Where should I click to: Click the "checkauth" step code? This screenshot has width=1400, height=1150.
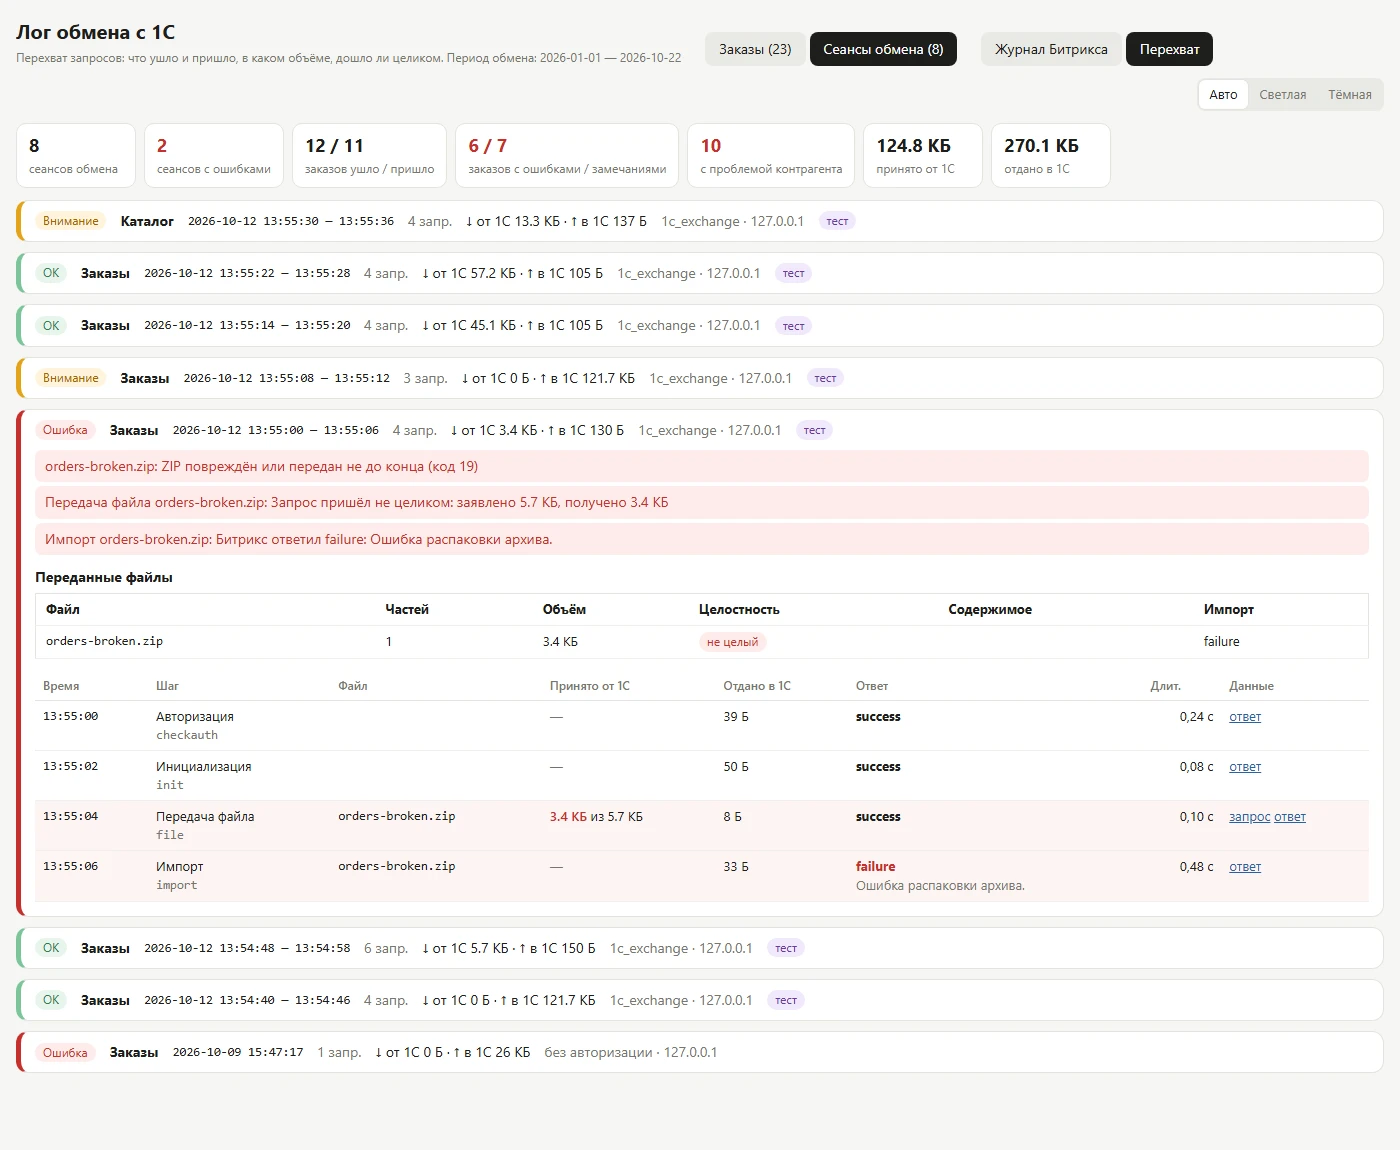[187, 735]
